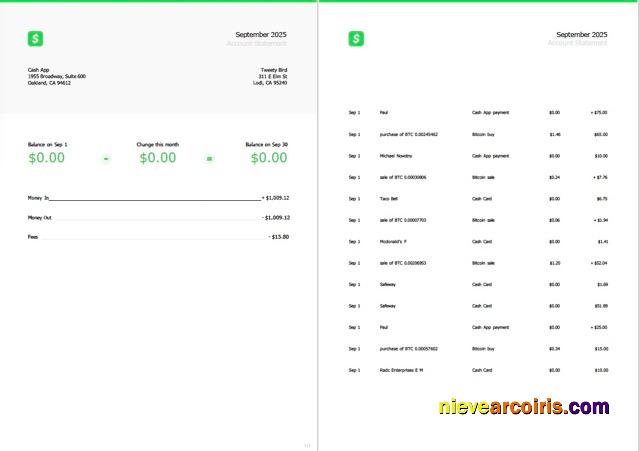
Task: Click the Balance on Sep 1 amount
Action: (47, 158)
